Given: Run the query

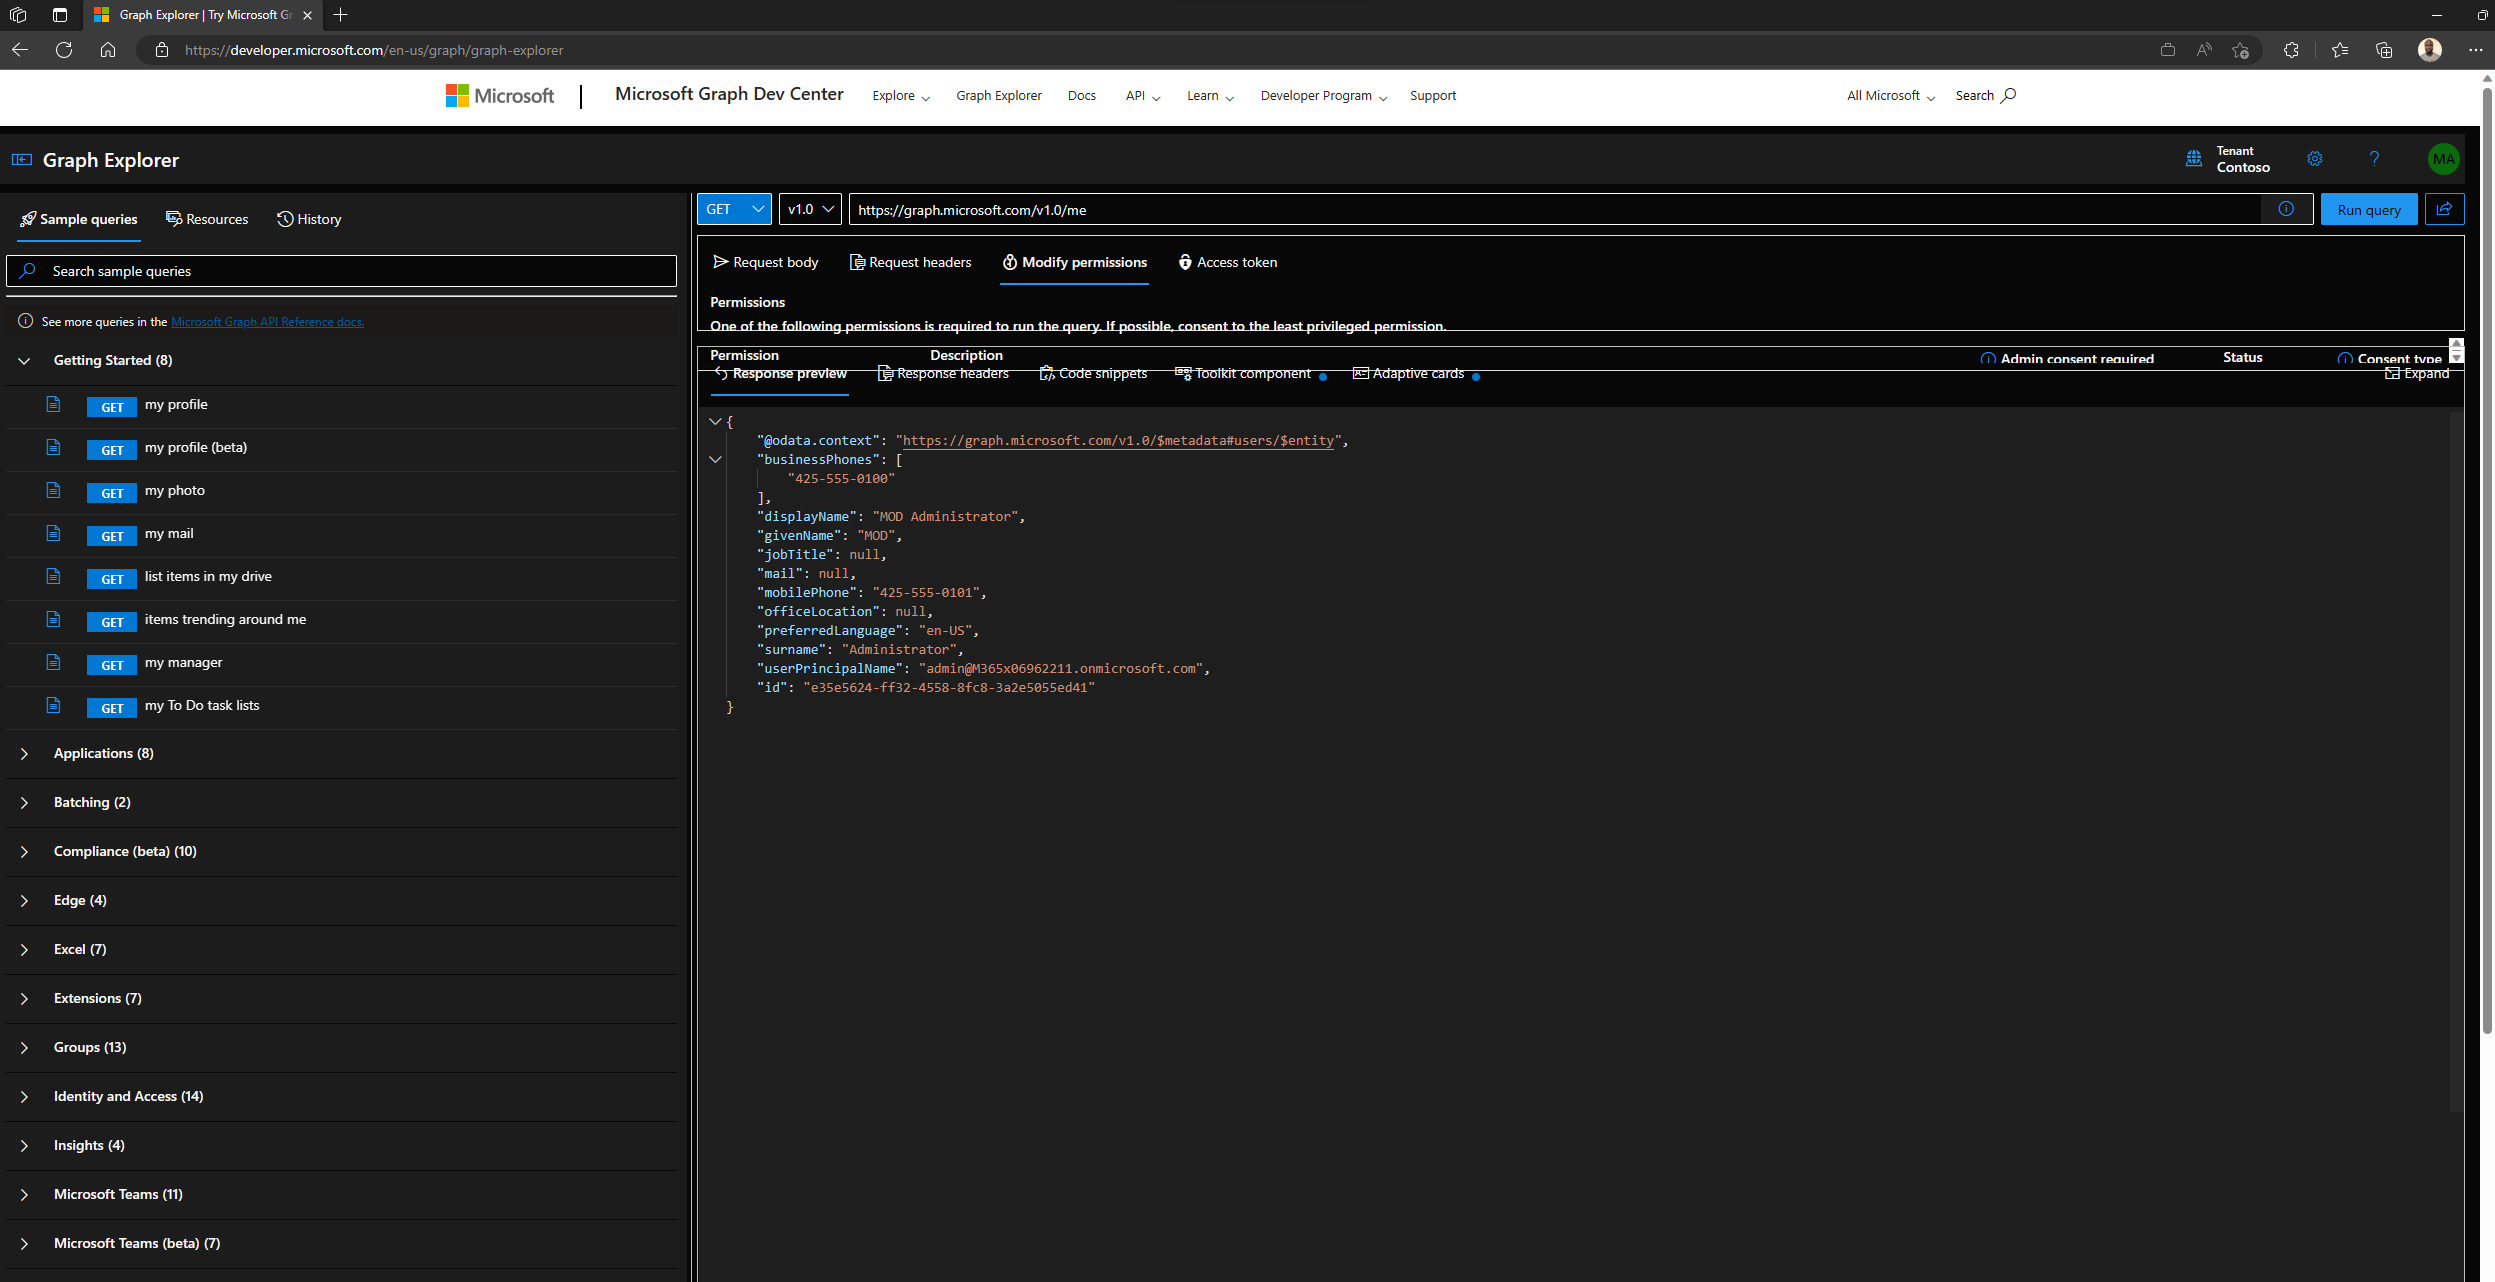Looking at the screenshot, I should 2368,209.
